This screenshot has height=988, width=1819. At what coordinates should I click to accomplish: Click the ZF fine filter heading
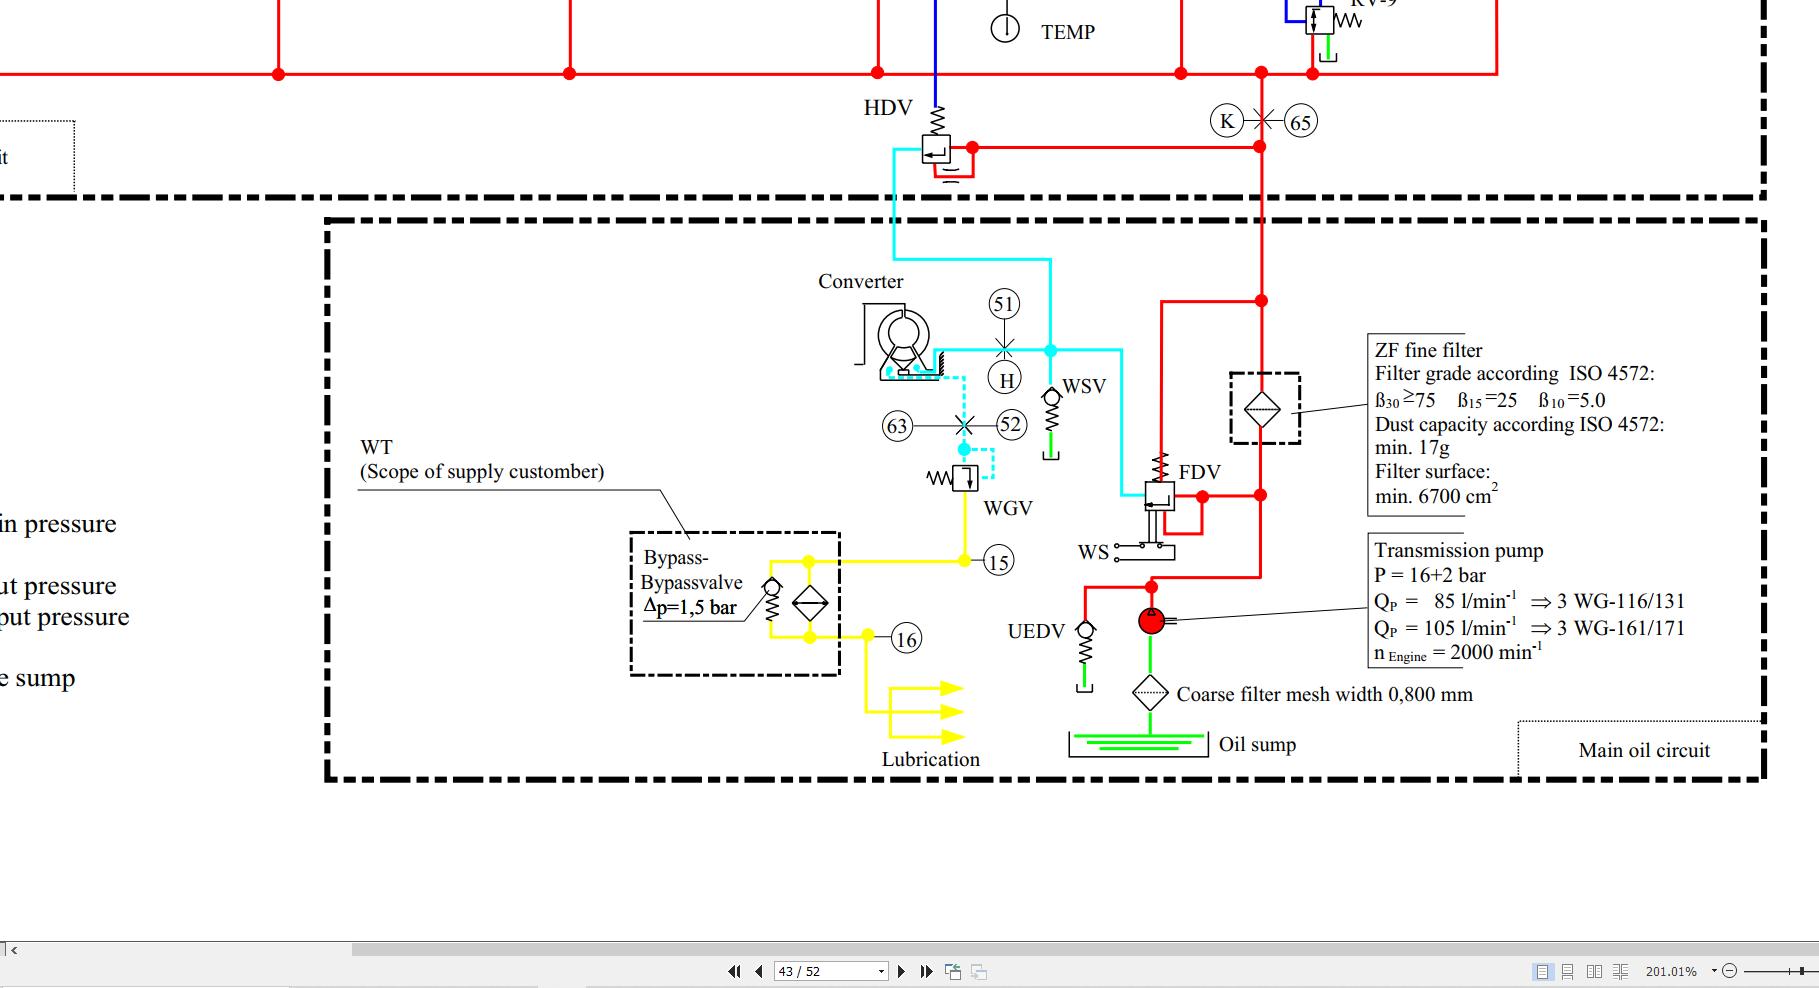tap(1428, 350)
